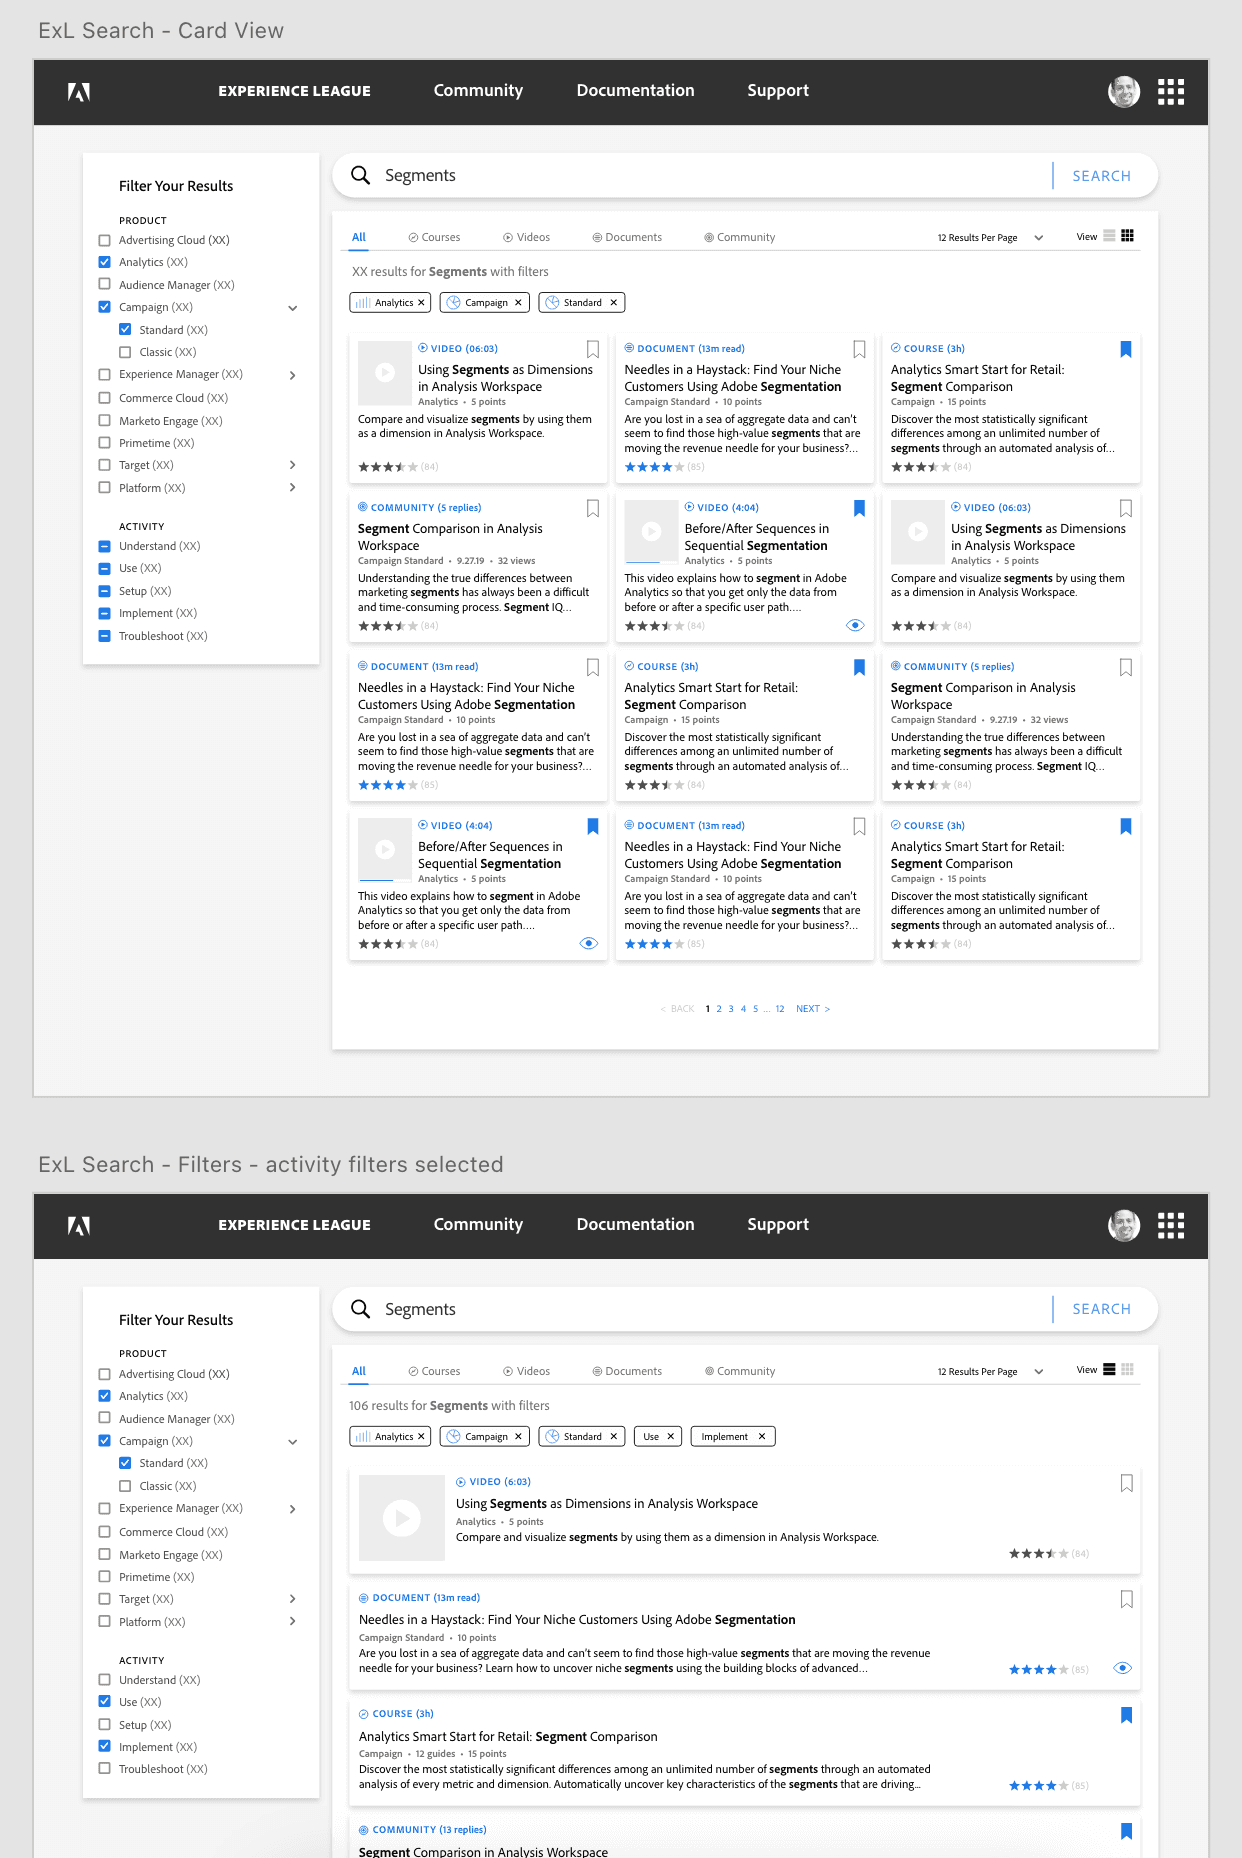Uncheck Implement activity in Filters screen

pyautogui.click(x=105, y=1746)
